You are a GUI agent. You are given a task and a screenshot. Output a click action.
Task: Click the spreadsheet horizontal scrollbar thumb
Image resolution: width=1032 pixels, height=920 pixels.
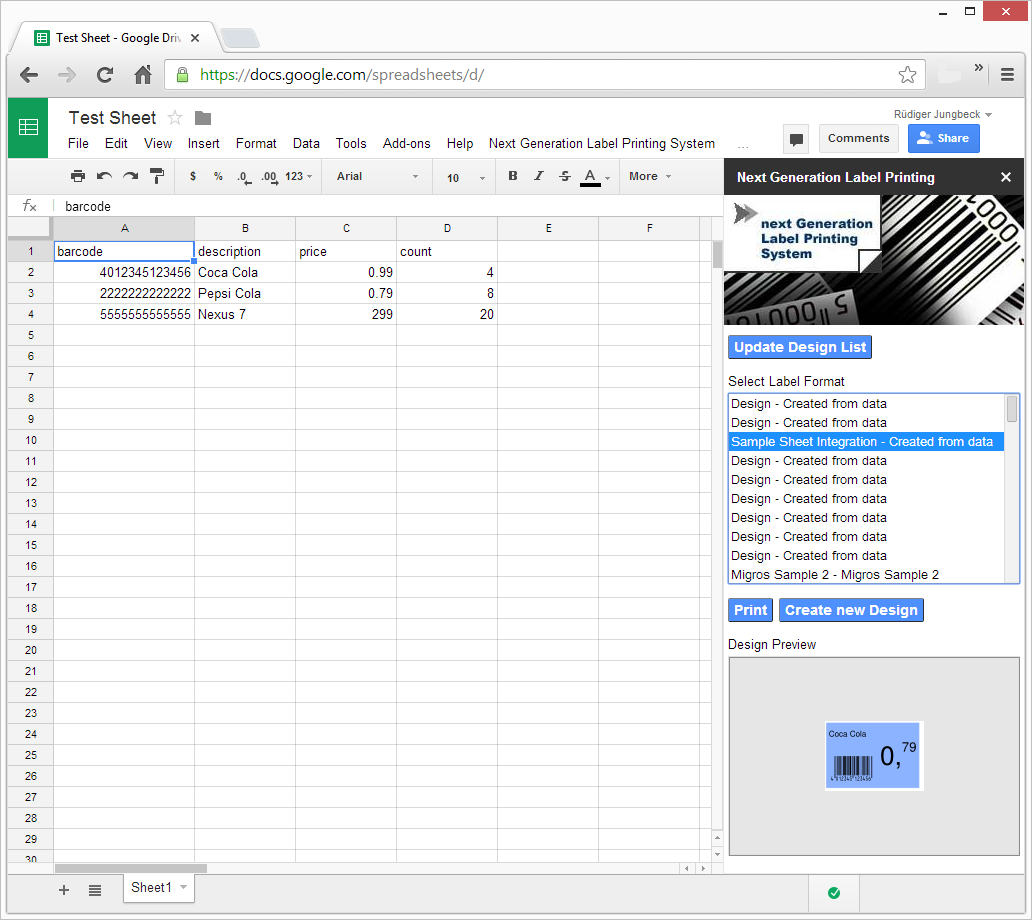(x=131, y=869)
